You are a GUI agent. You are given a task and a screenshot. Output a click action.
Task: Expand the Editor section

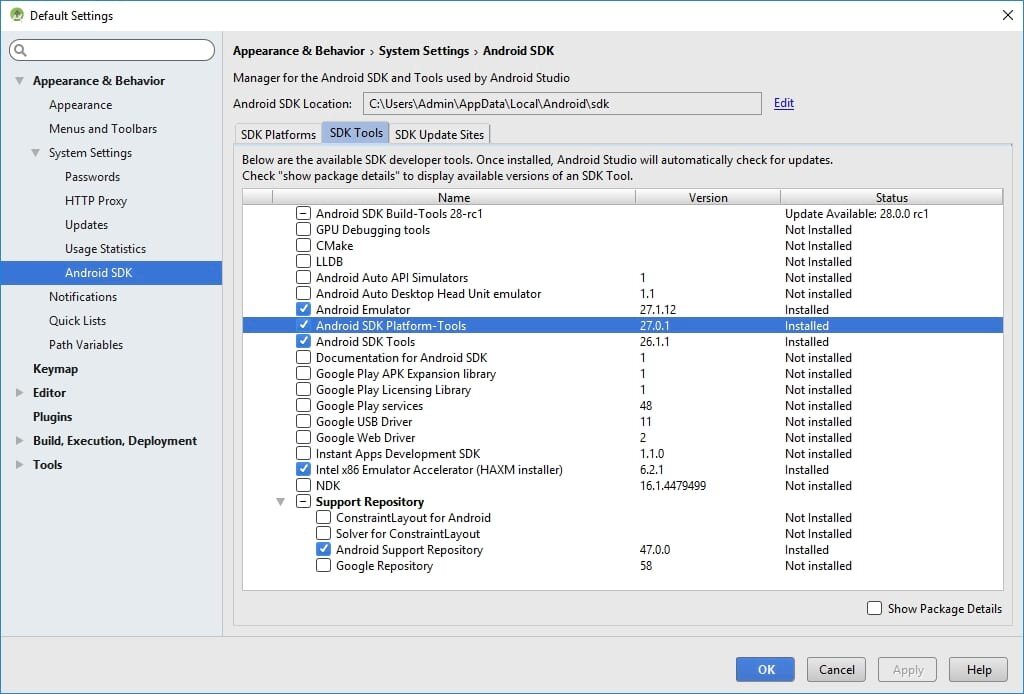pos(20,392)
